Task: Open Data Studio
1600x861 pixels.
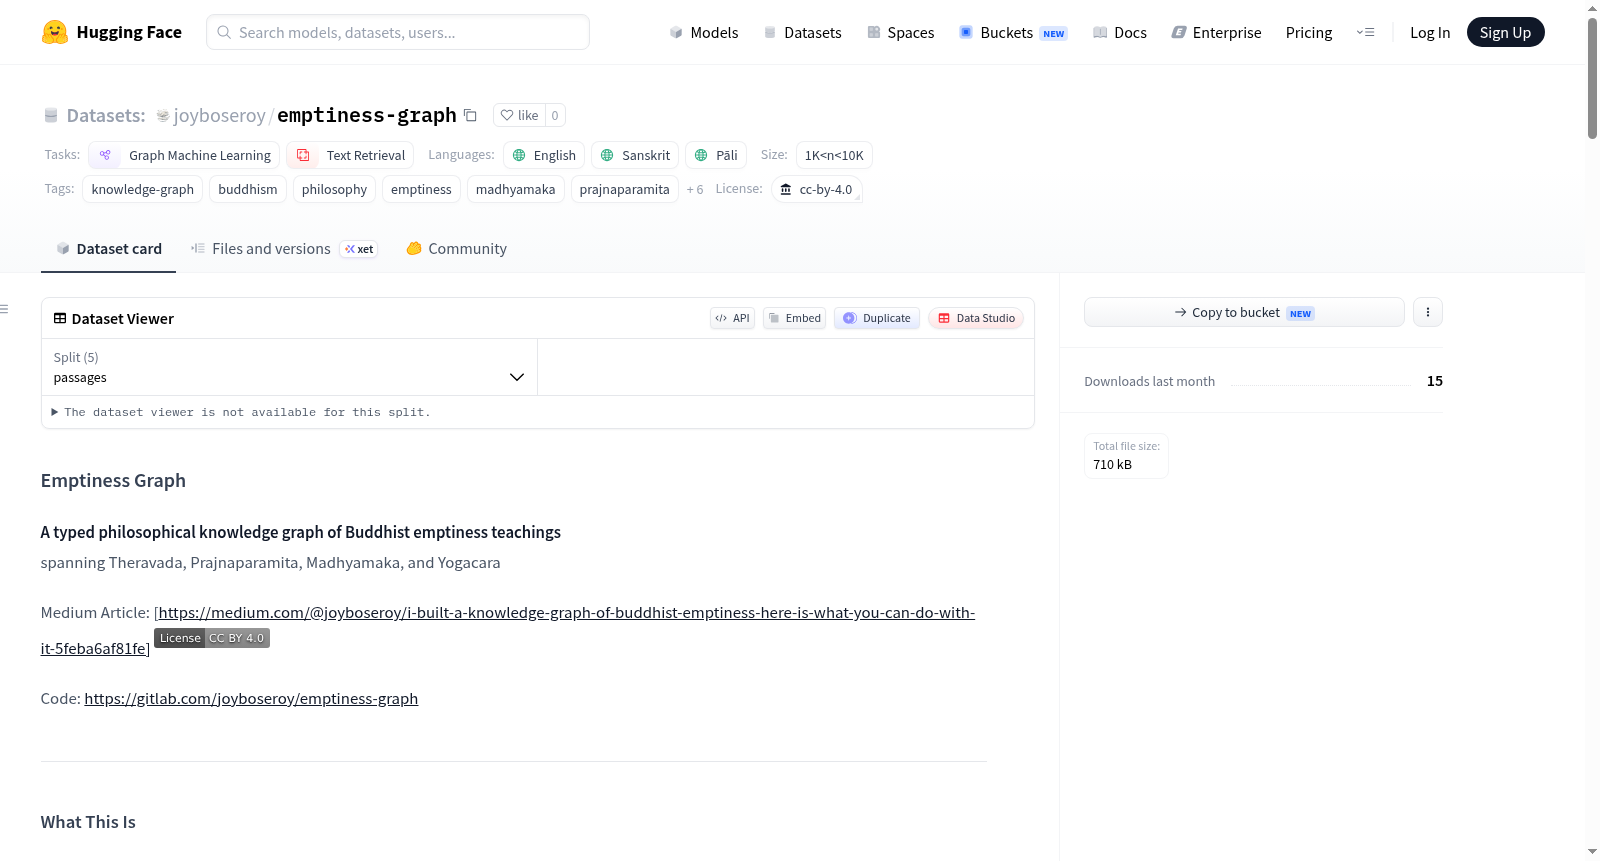Action: (976, 318)
